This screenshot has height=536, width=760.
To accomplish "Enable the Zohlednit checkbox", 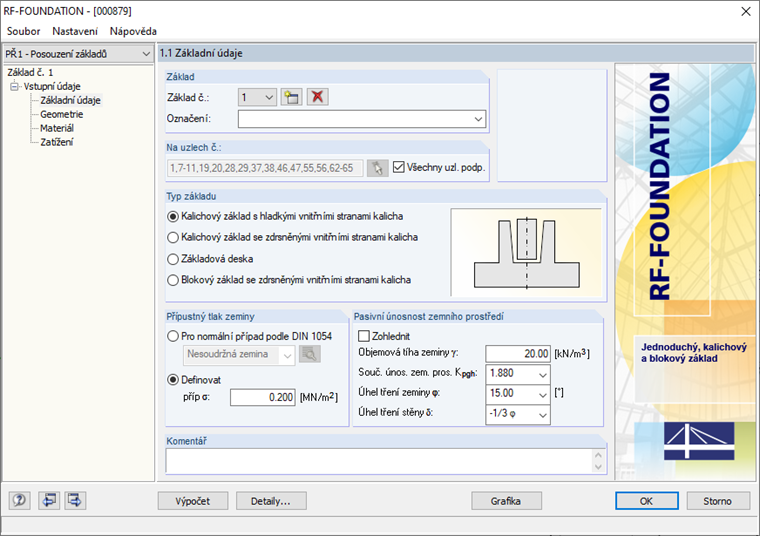I will (x=364, y=336).
